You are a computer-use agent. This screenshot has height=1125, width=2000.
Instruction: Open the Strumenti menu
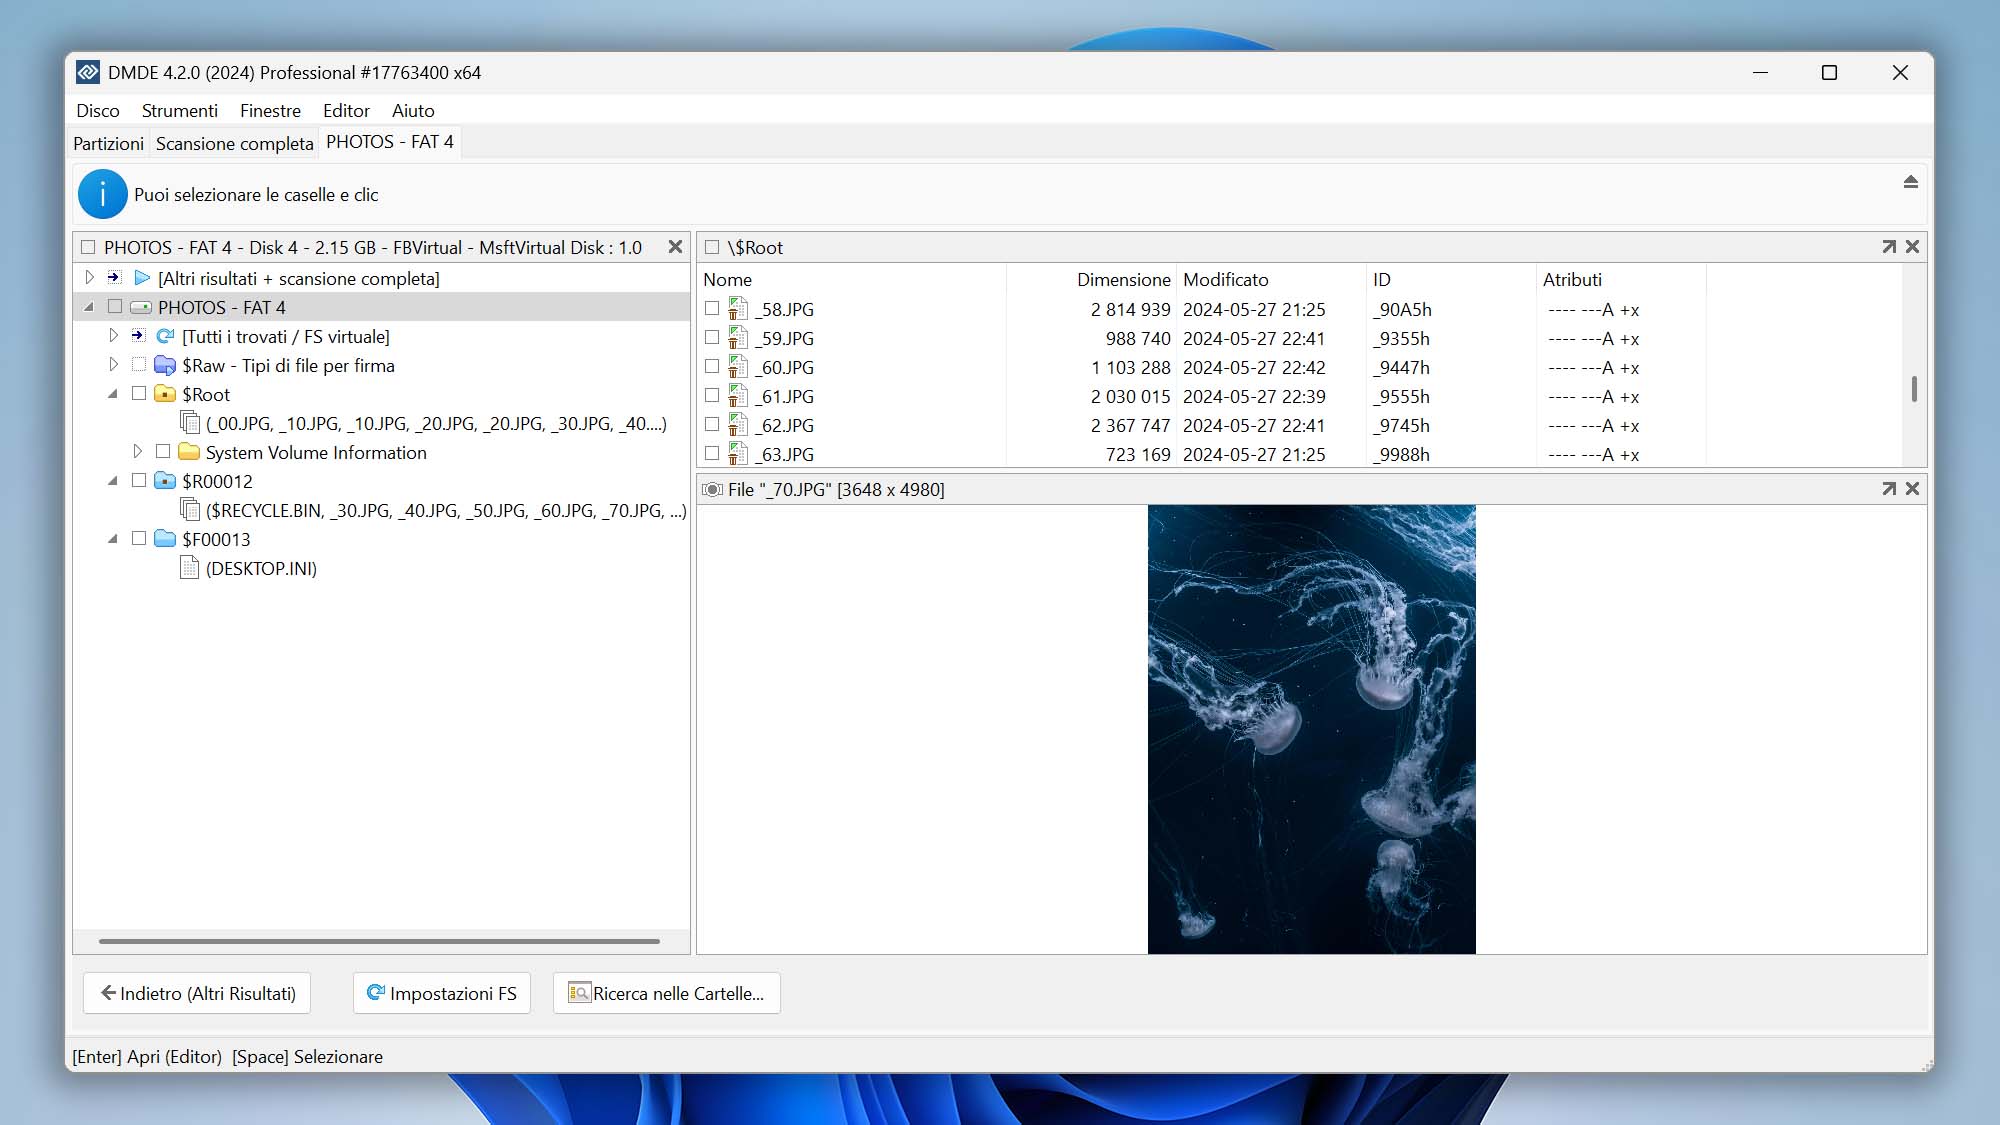coord(179,111)
